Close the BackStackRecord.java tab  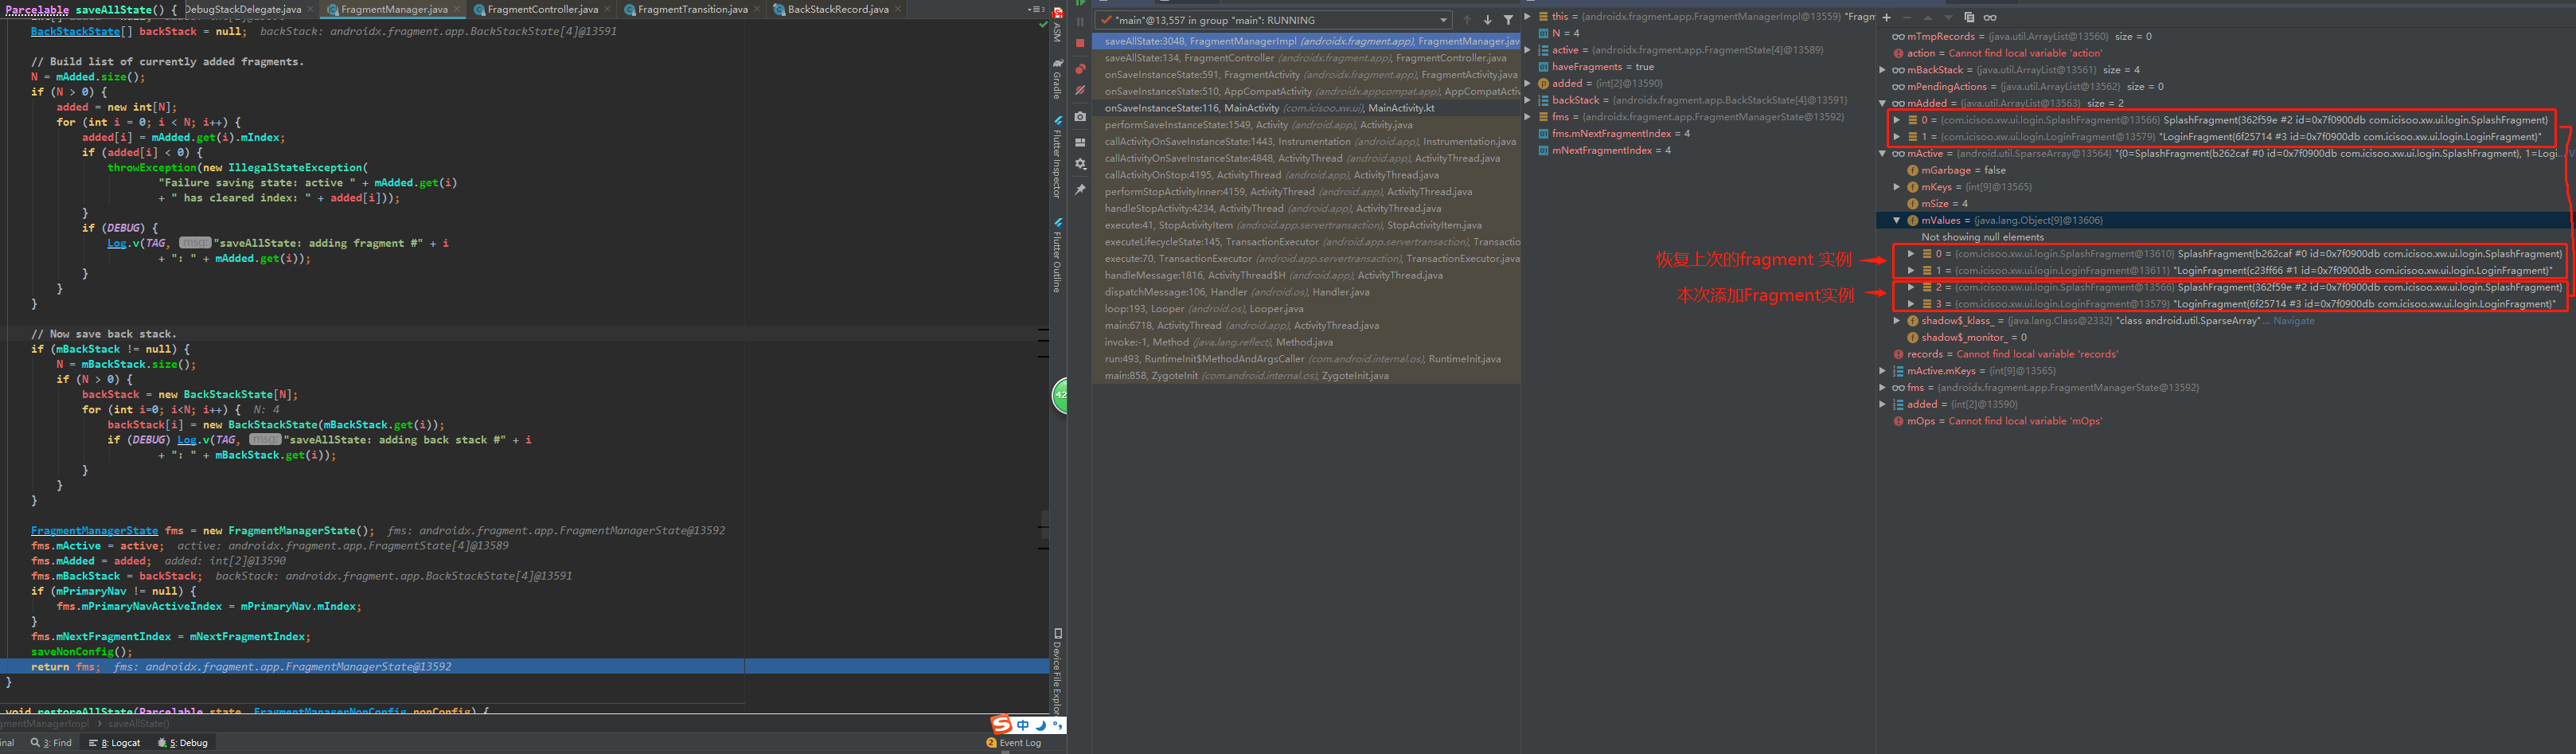coord(898,9)
